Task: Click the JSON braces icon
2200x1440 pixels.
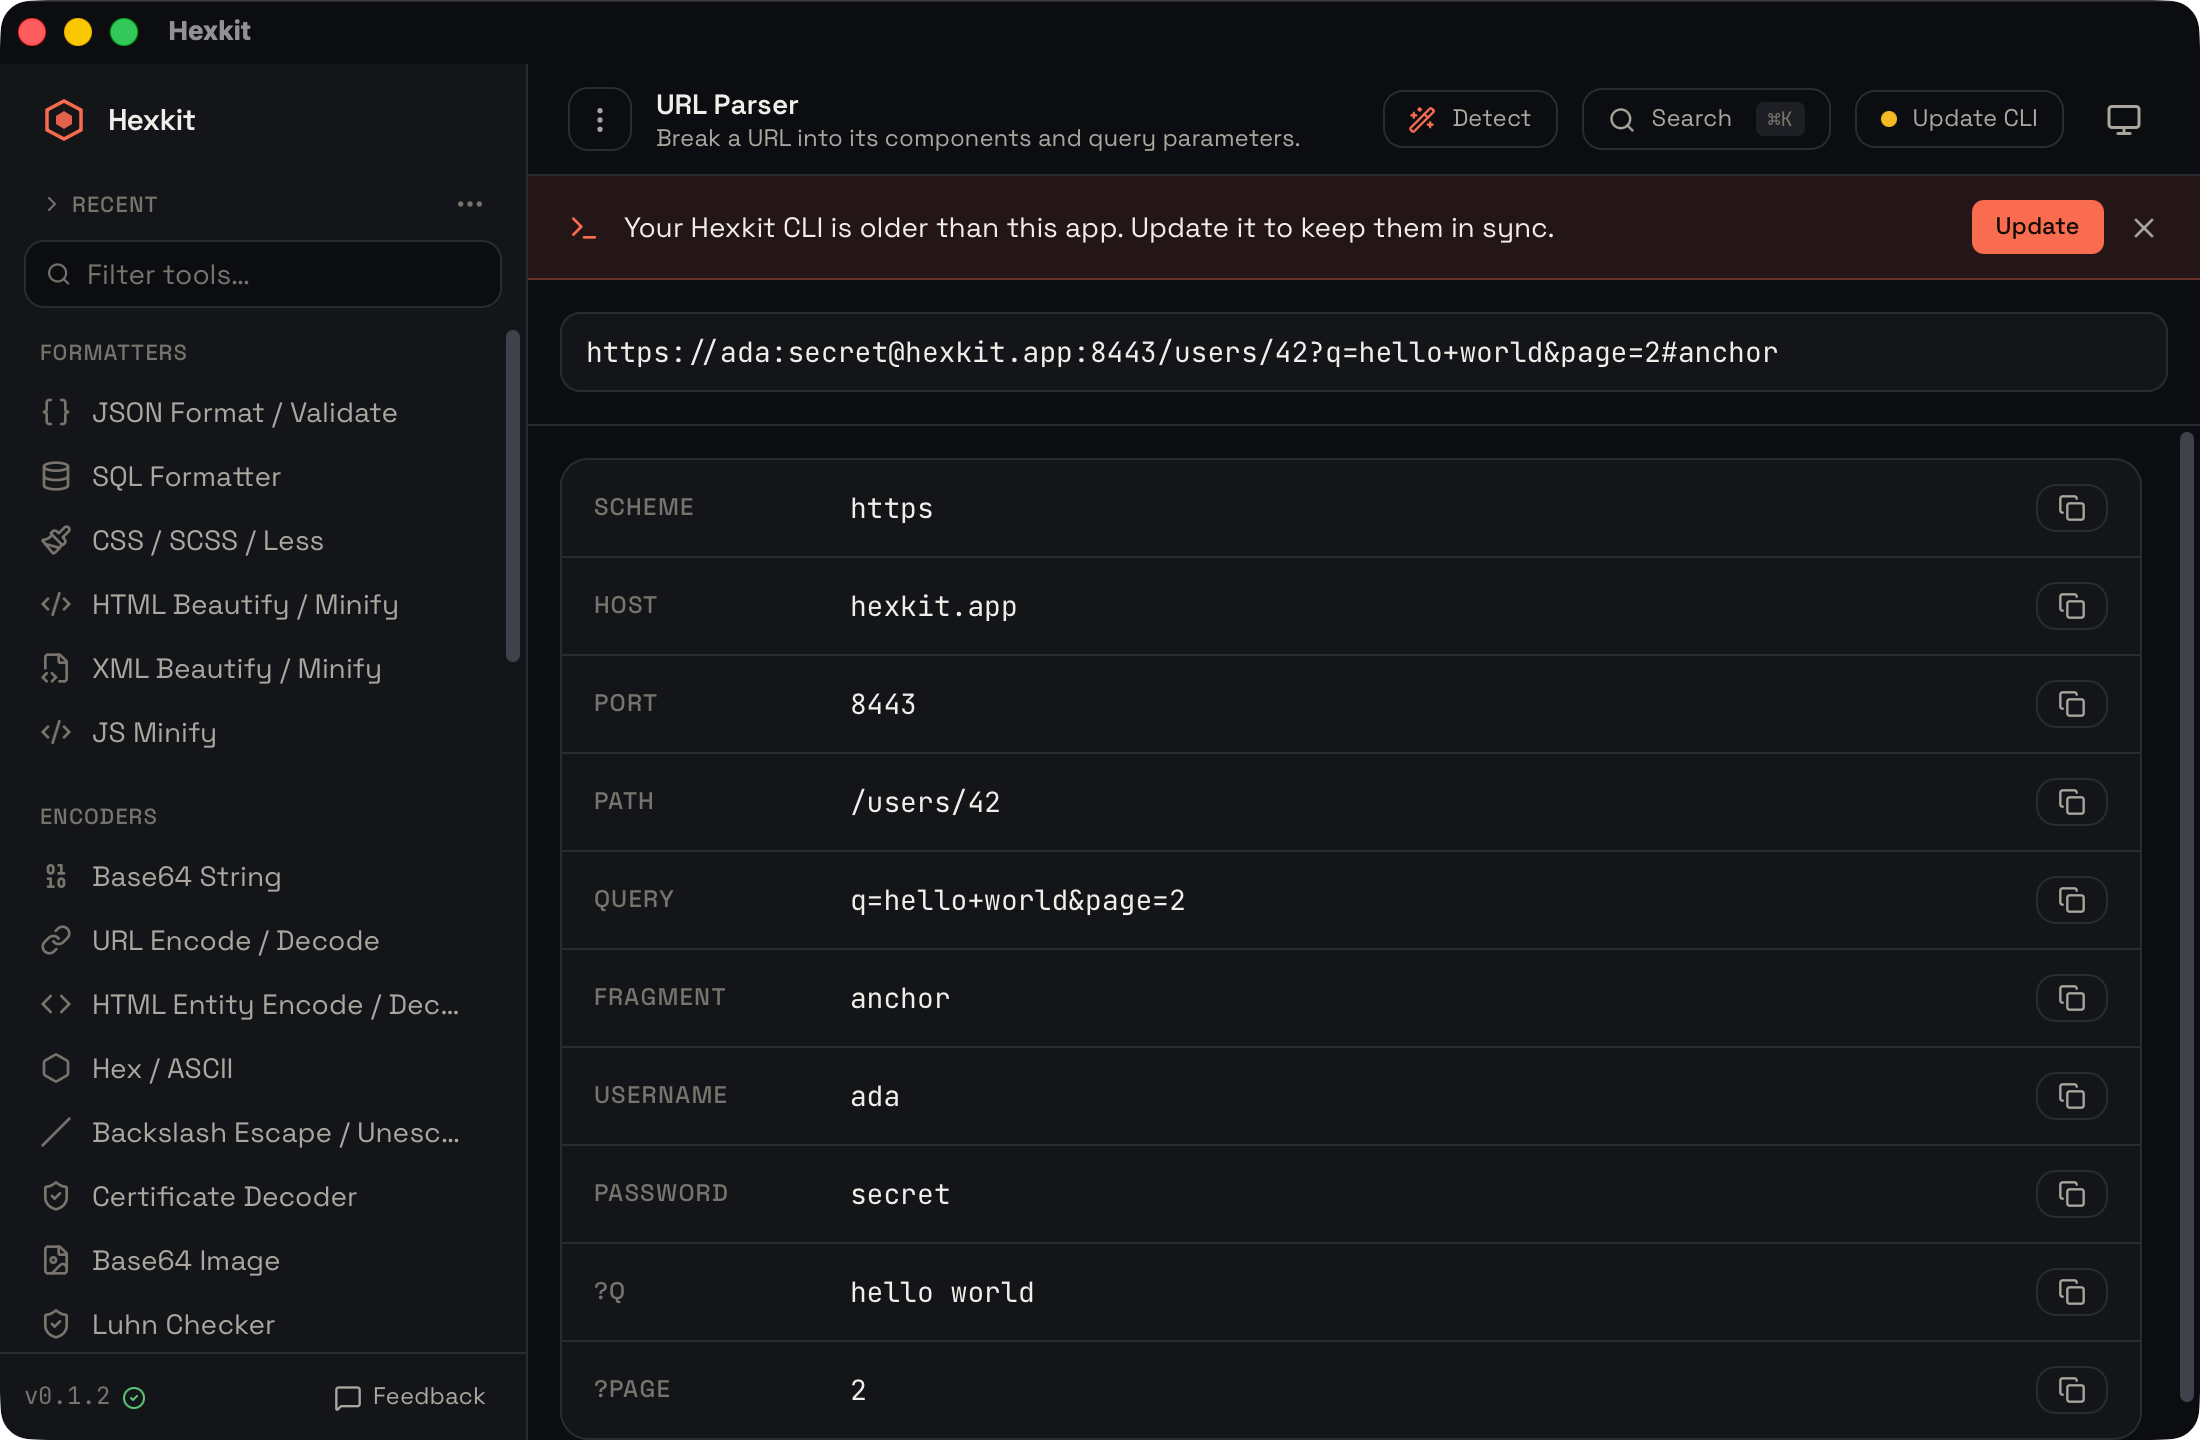Action: pos(56,412)
